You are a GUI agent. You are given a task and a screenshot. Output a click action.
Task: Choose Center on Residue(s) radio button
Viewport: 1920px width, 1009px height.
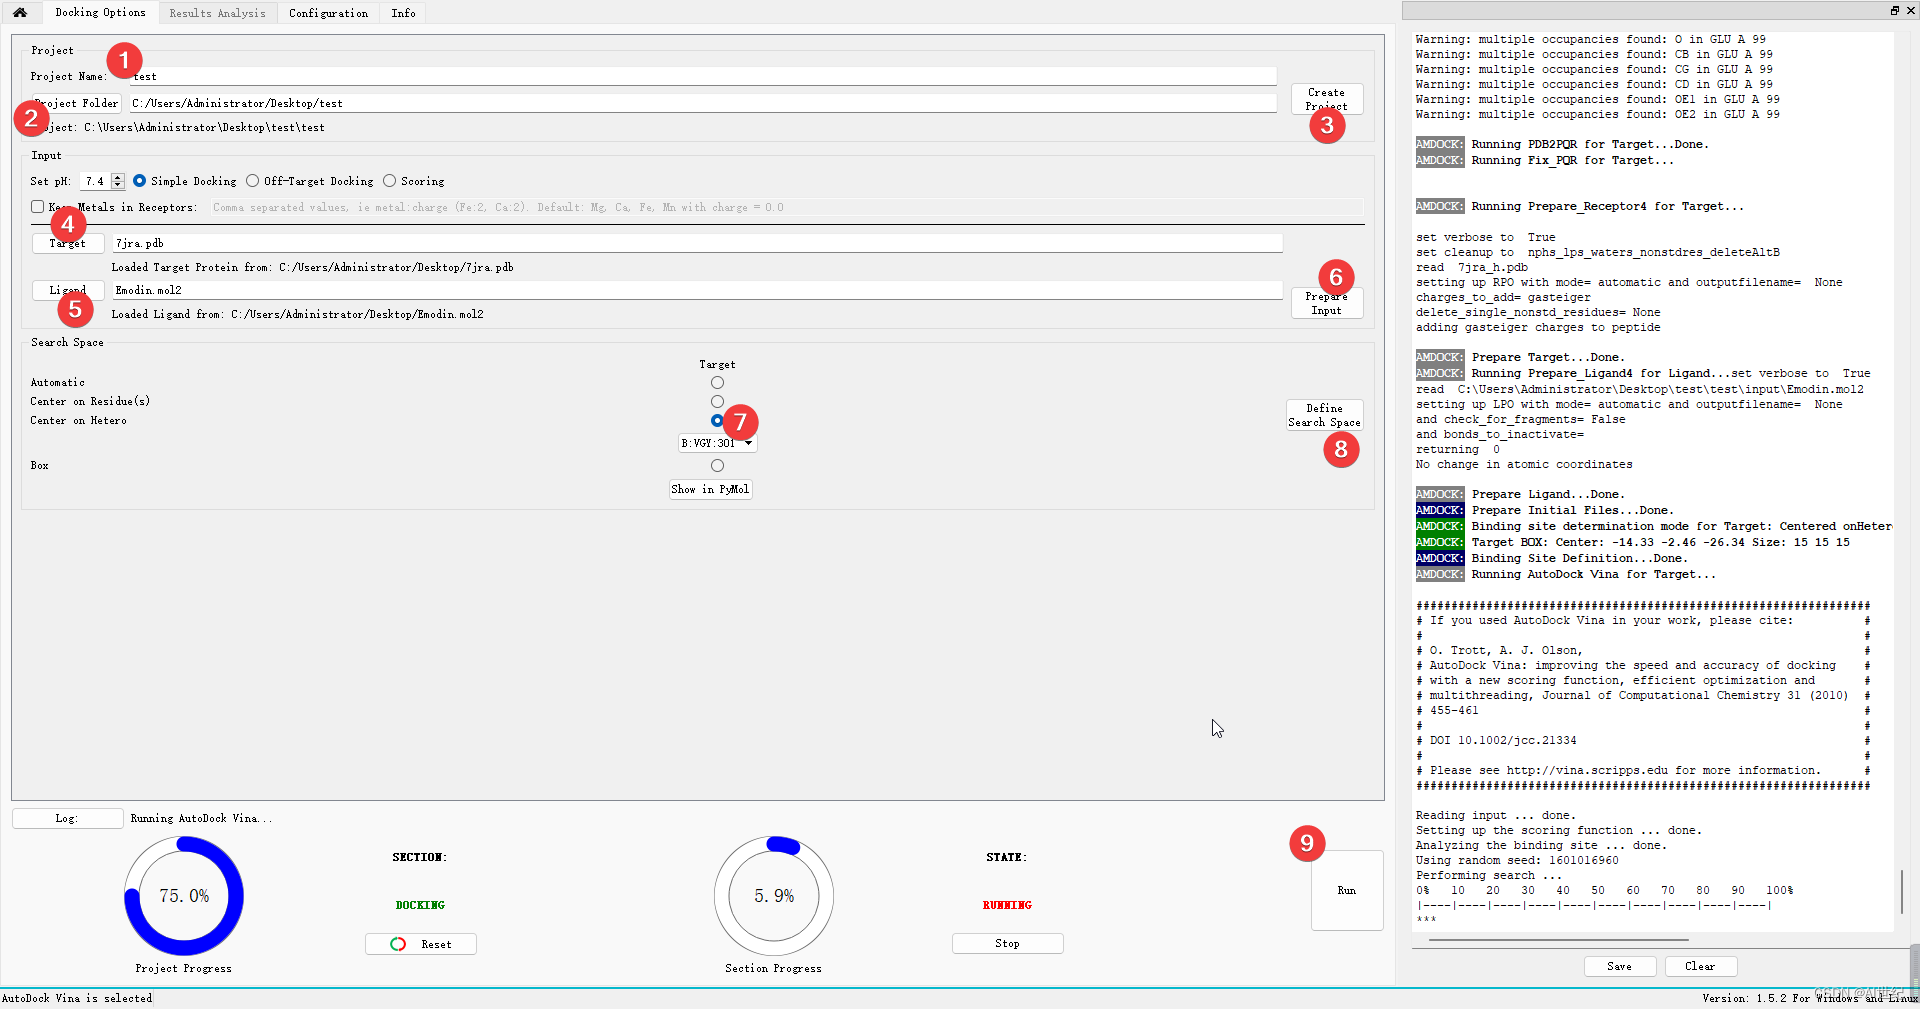click(x=717, y=402)
